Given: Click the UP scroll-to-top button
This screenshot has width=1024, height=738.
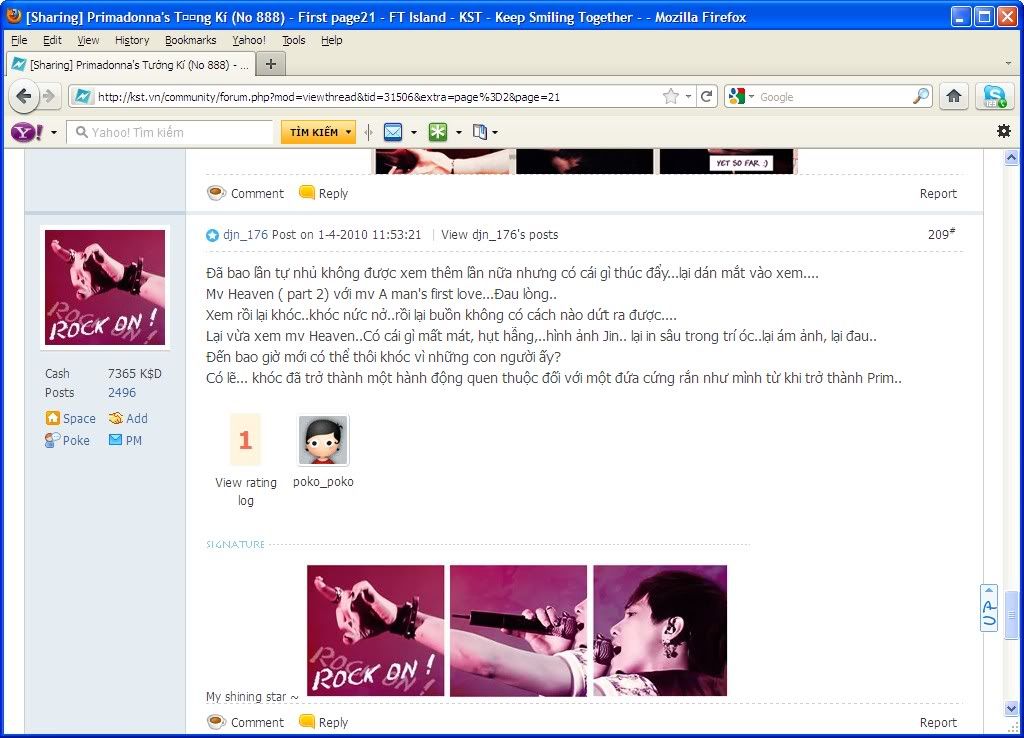Looking at the screenshot, I should (989, 608).
